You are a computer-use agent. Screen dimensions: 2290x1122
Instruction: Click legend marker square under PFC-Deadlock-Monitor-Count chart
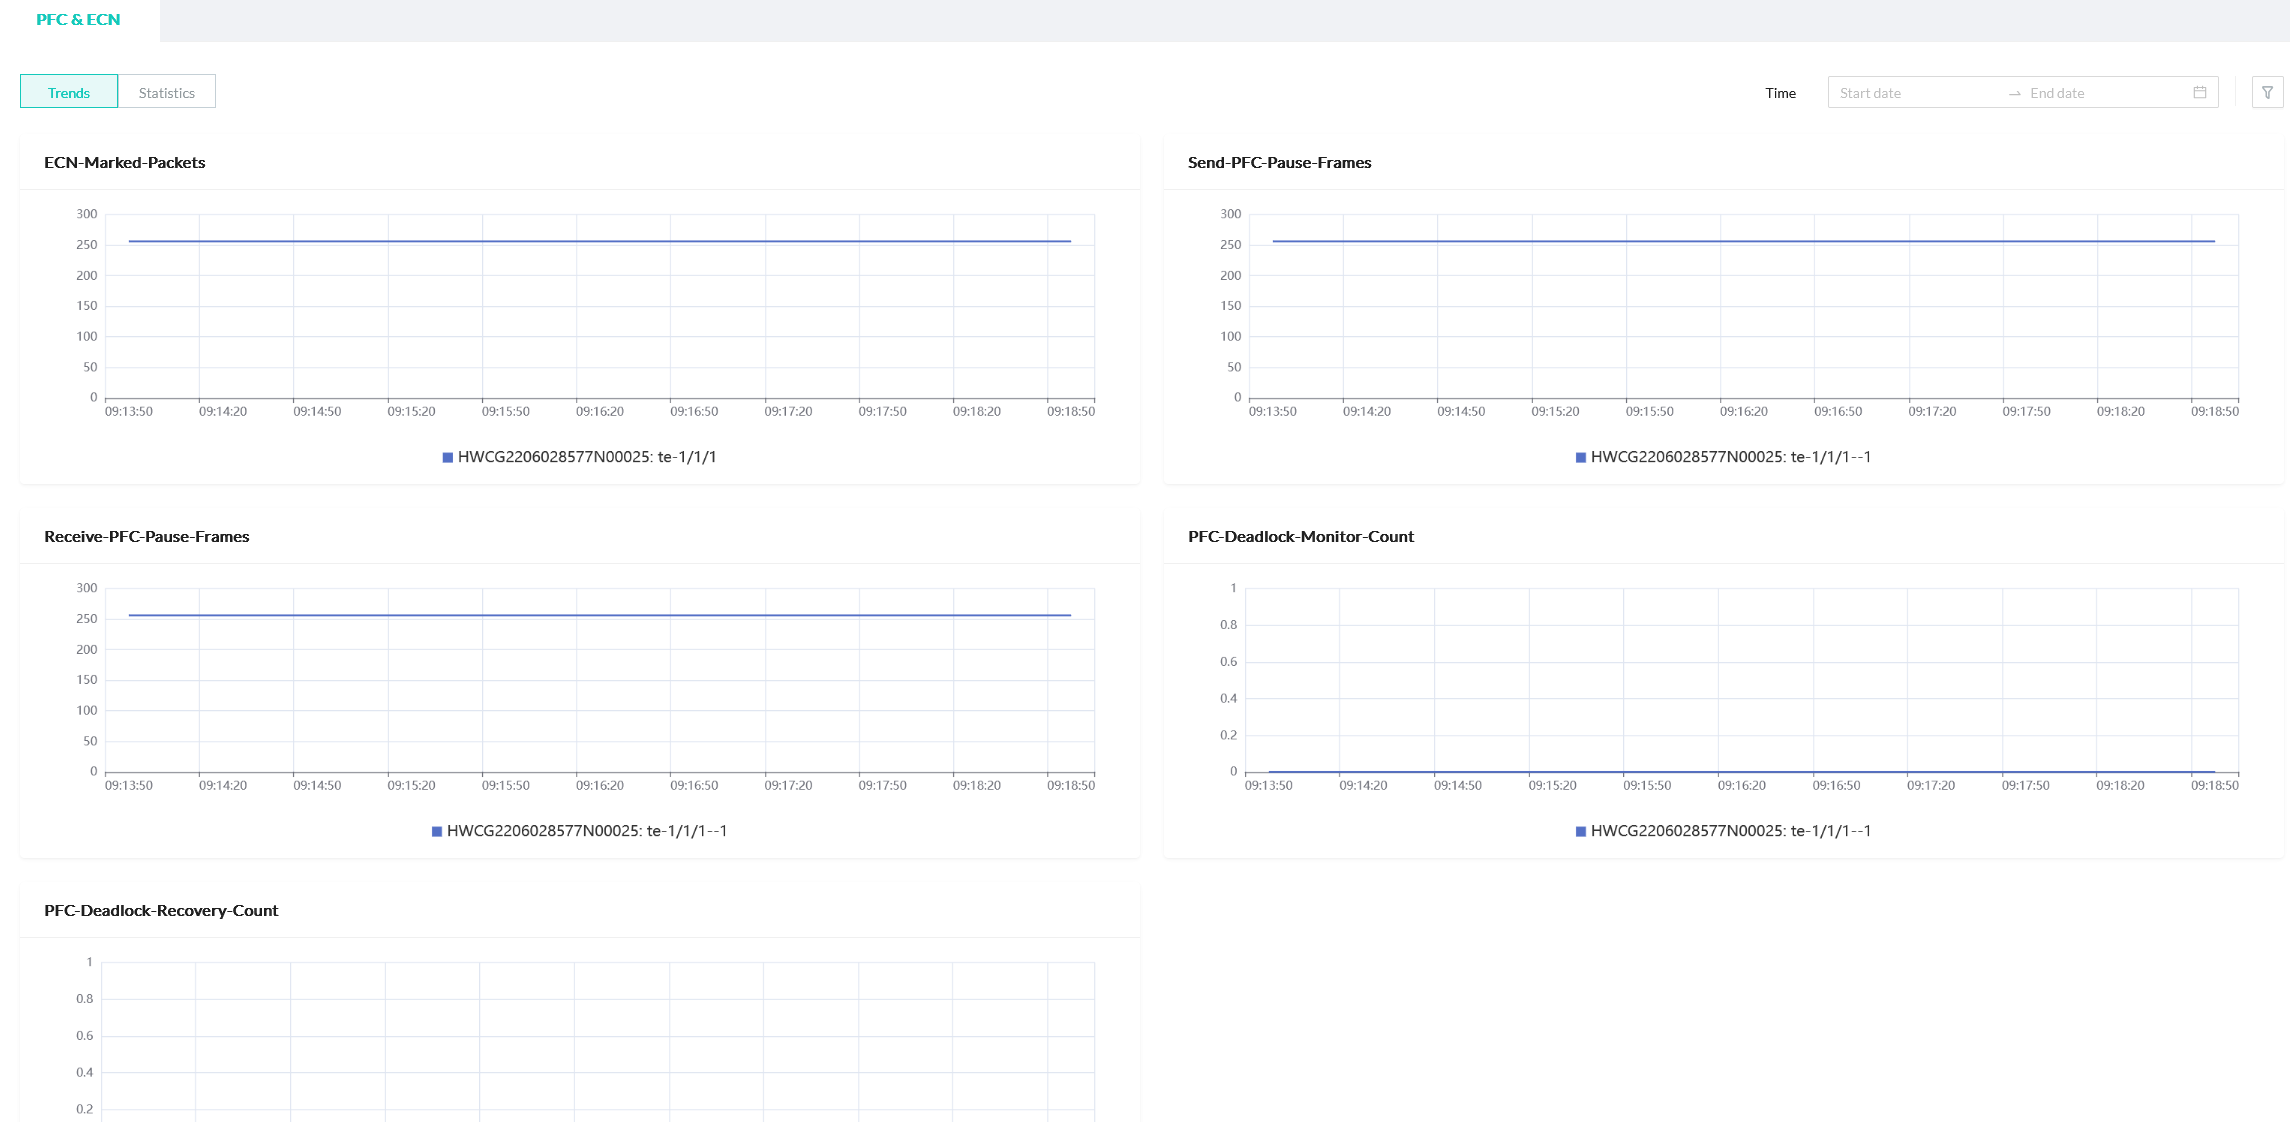1581,831
